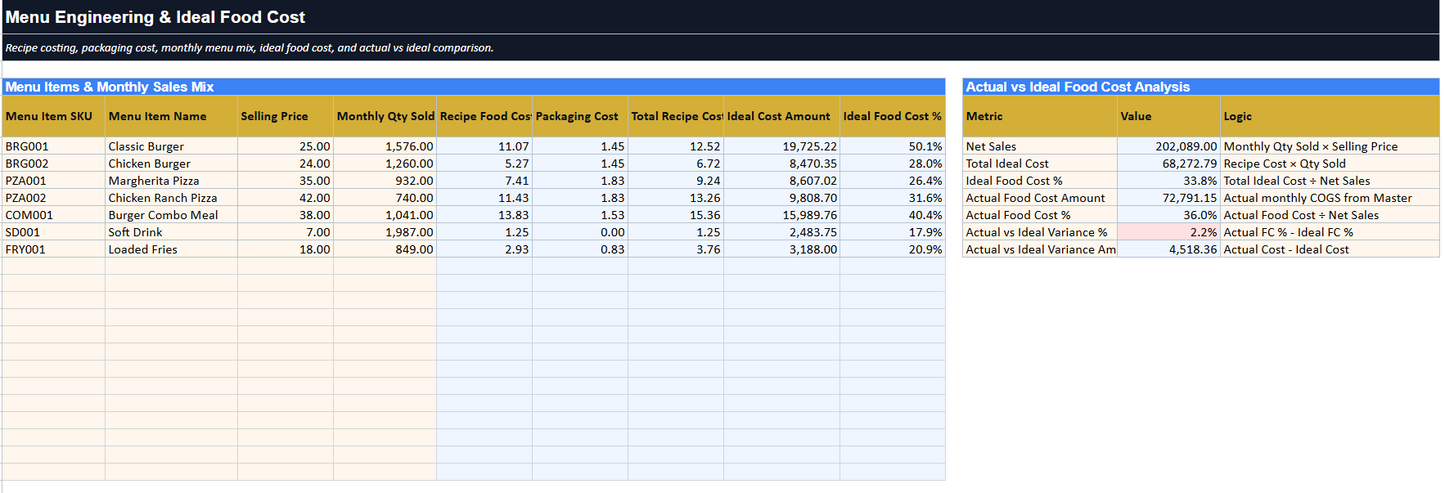The image size is (1445, 493).
Task: Click the SKU cell SD001
Action: (x=54, y=231)
